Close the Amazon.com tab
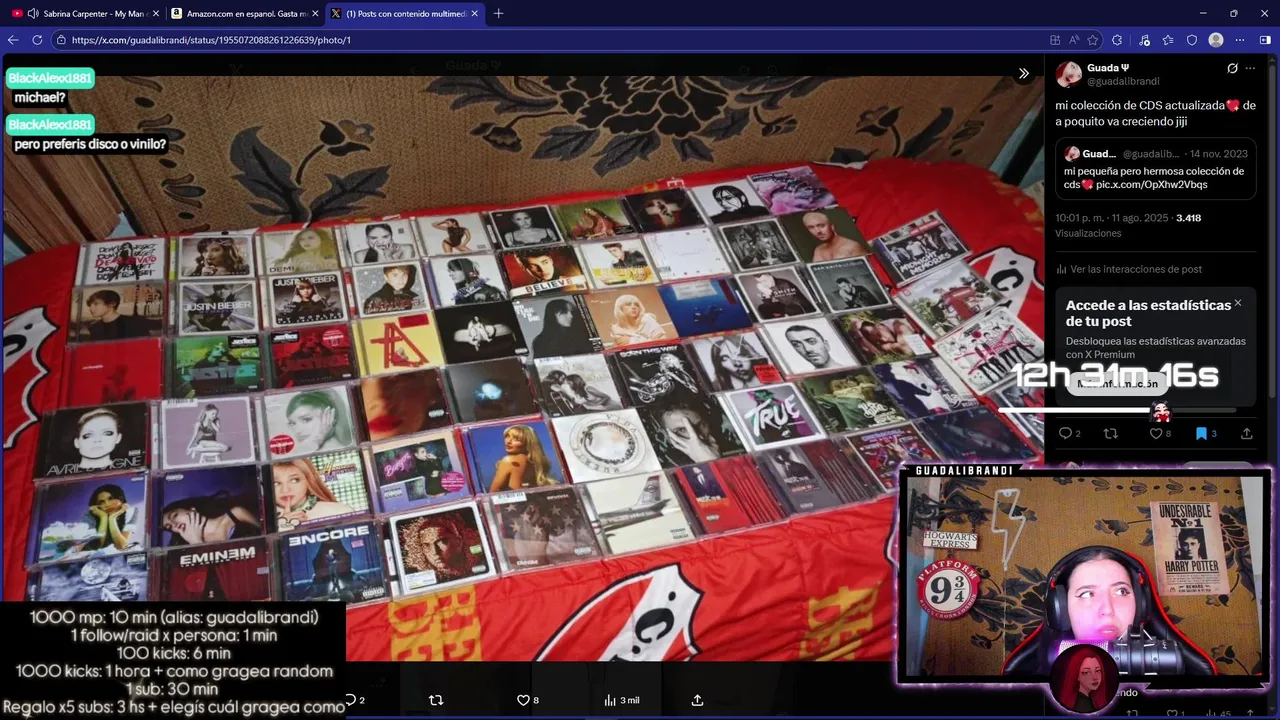Viewport: 1280px width, 720px height. [x=315, y=13]
